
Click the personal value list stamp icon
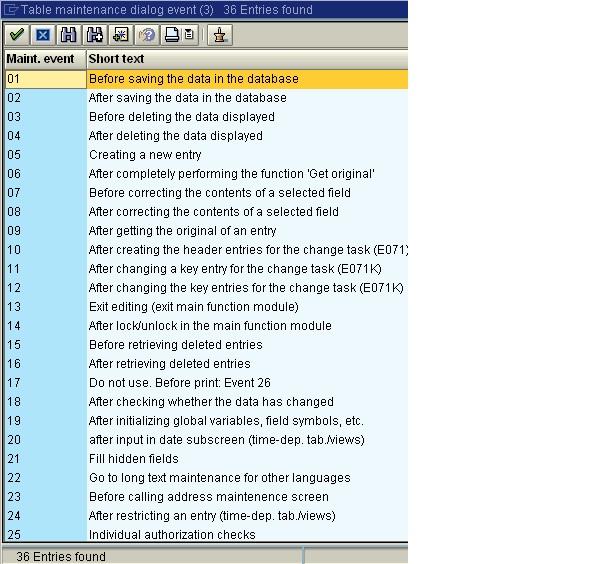pos(220,35)
